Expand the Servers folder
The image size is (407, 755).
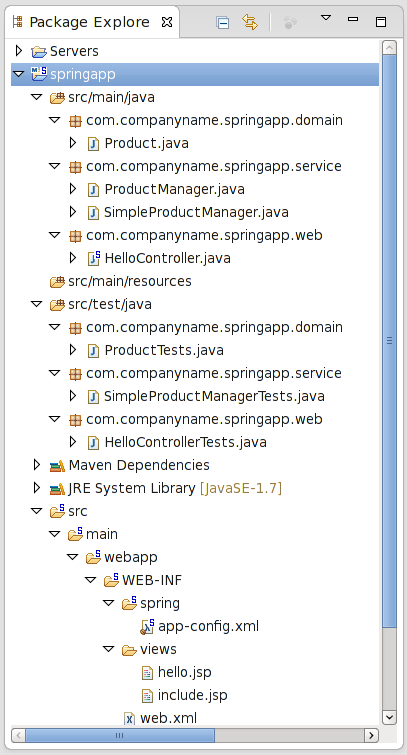pyautogui.click(x=19, y=51)
